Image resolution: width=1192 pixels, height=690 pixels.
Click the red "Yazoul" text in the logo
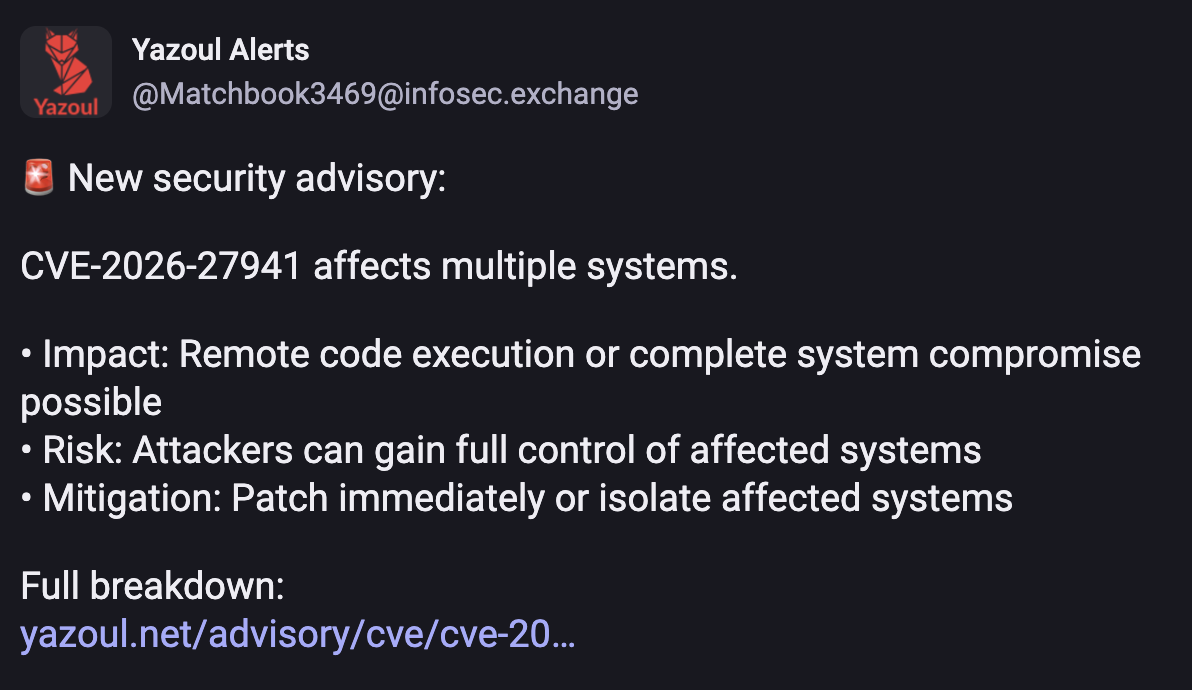[66, 106]
